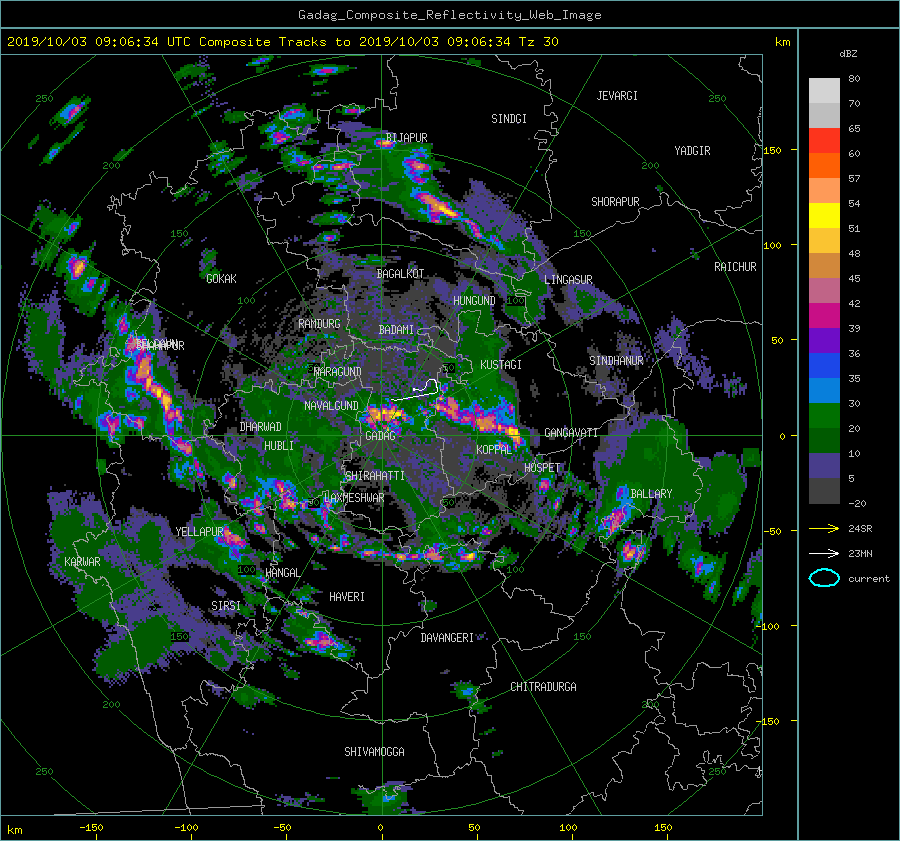Click the cyan ellipse 'current' legend icon
Image resolution: width=900 pixels, height=841 pixels.
(824, 578)
